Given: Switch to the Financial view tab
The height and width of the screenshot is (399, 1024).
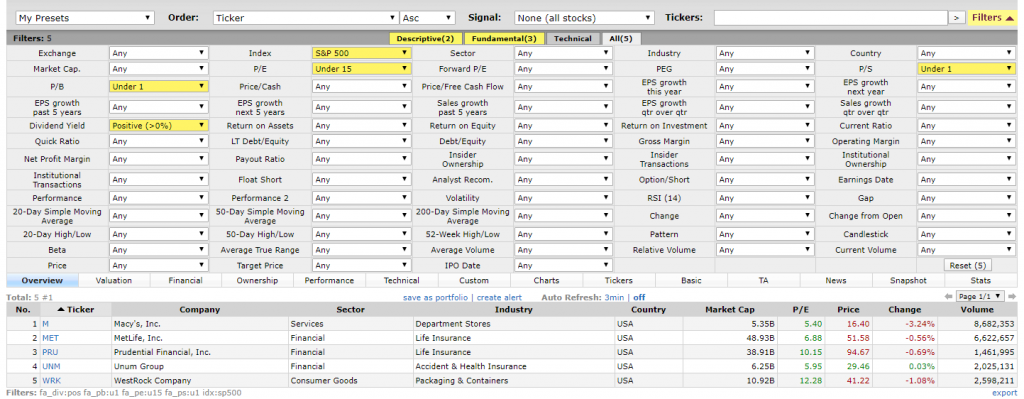Looking at the screenshot, I should (185, 281).
